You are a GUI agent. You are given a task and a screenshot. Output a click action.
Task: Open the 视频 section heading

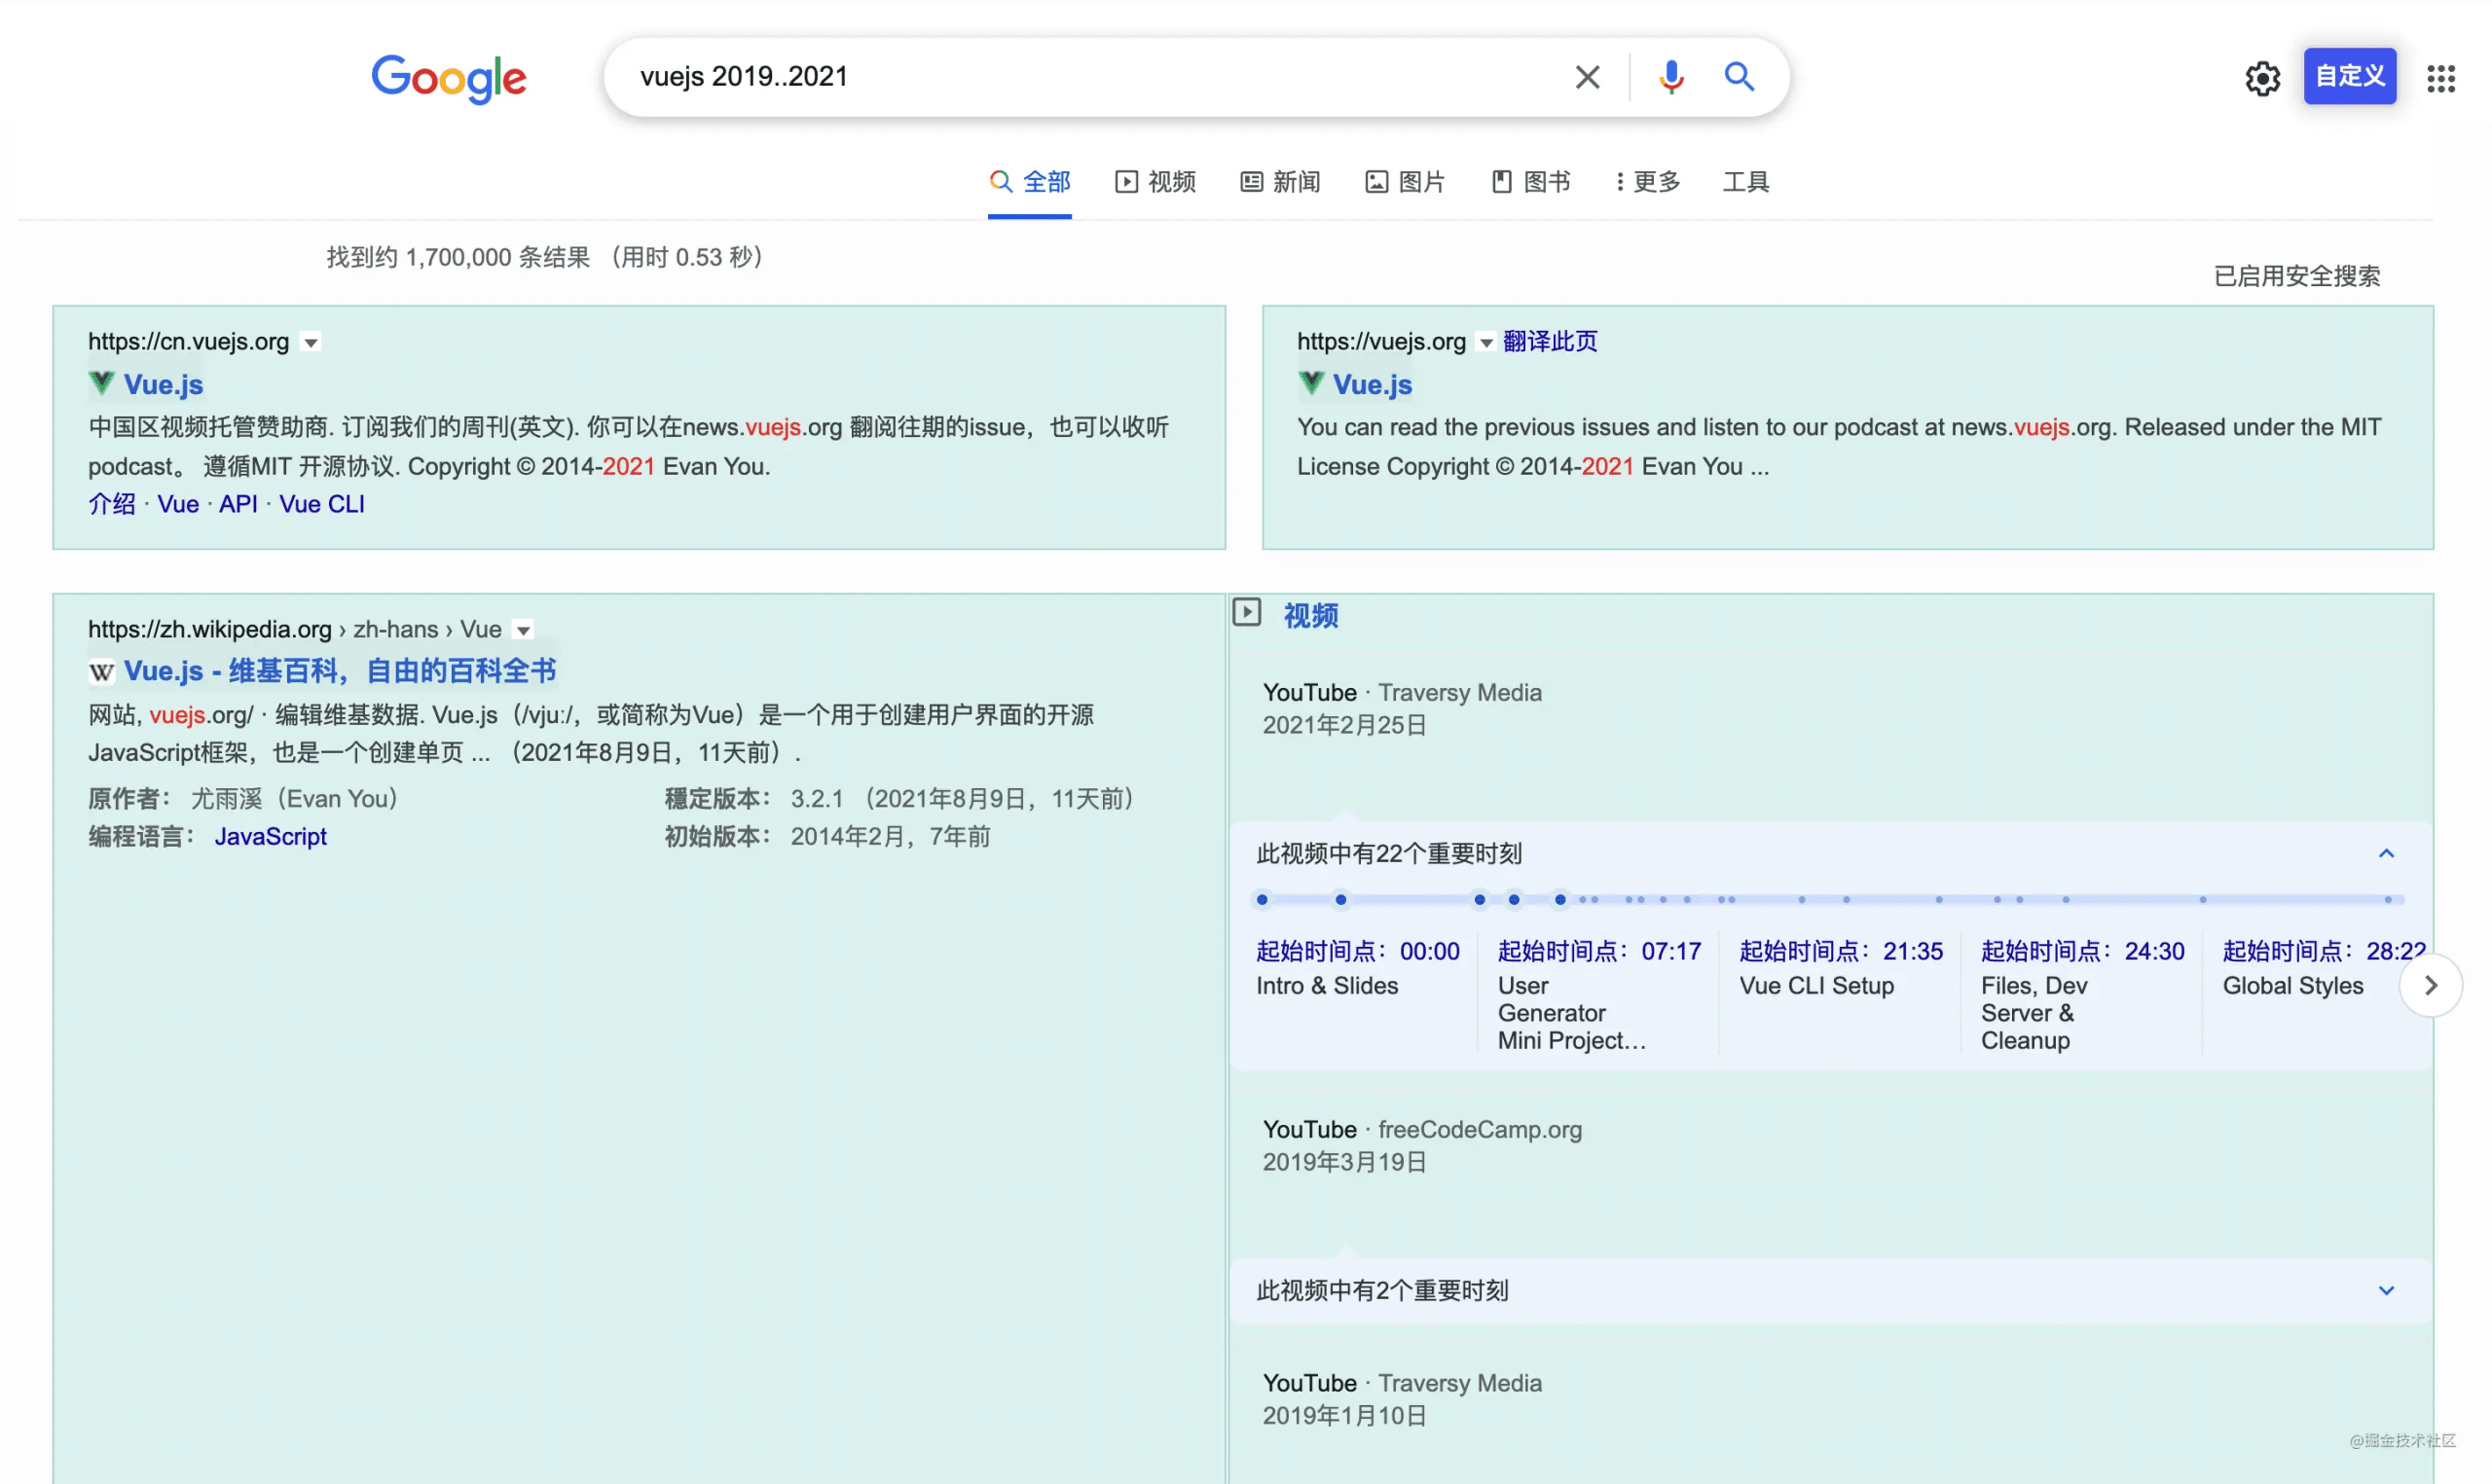(1310, 616)
